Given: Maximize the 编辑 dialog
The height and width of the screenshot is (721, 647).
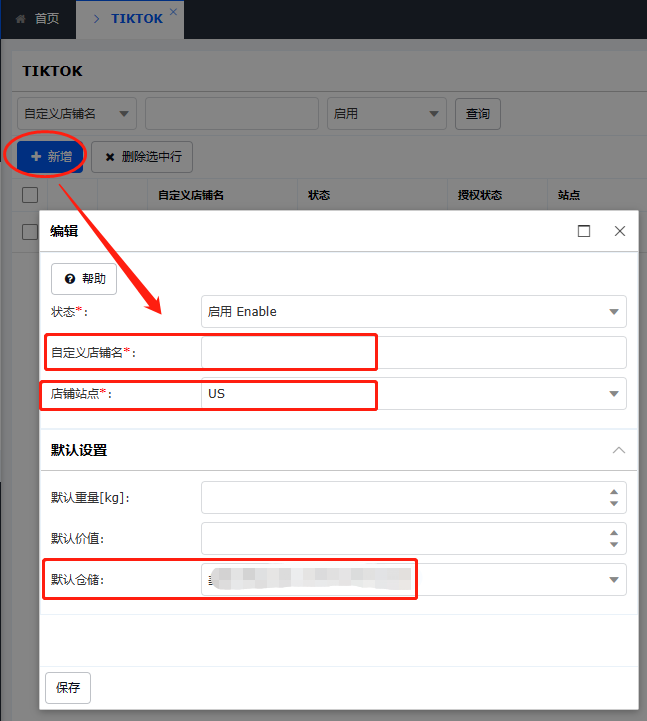Looking at the screenshot, I should 584,231.
